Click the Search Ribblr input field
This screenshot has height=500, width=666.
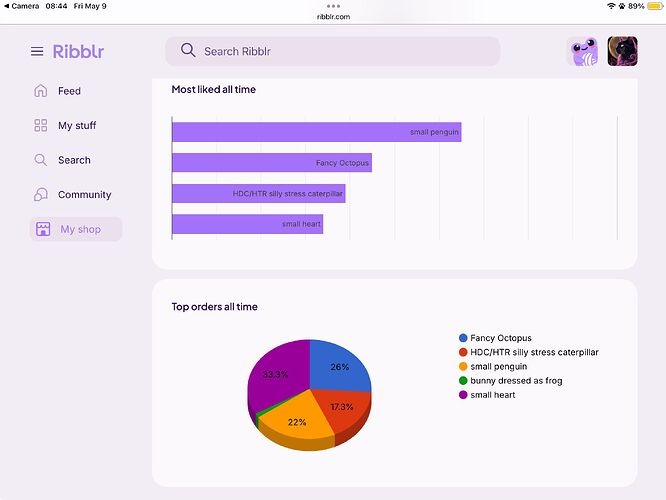point(333,51)
